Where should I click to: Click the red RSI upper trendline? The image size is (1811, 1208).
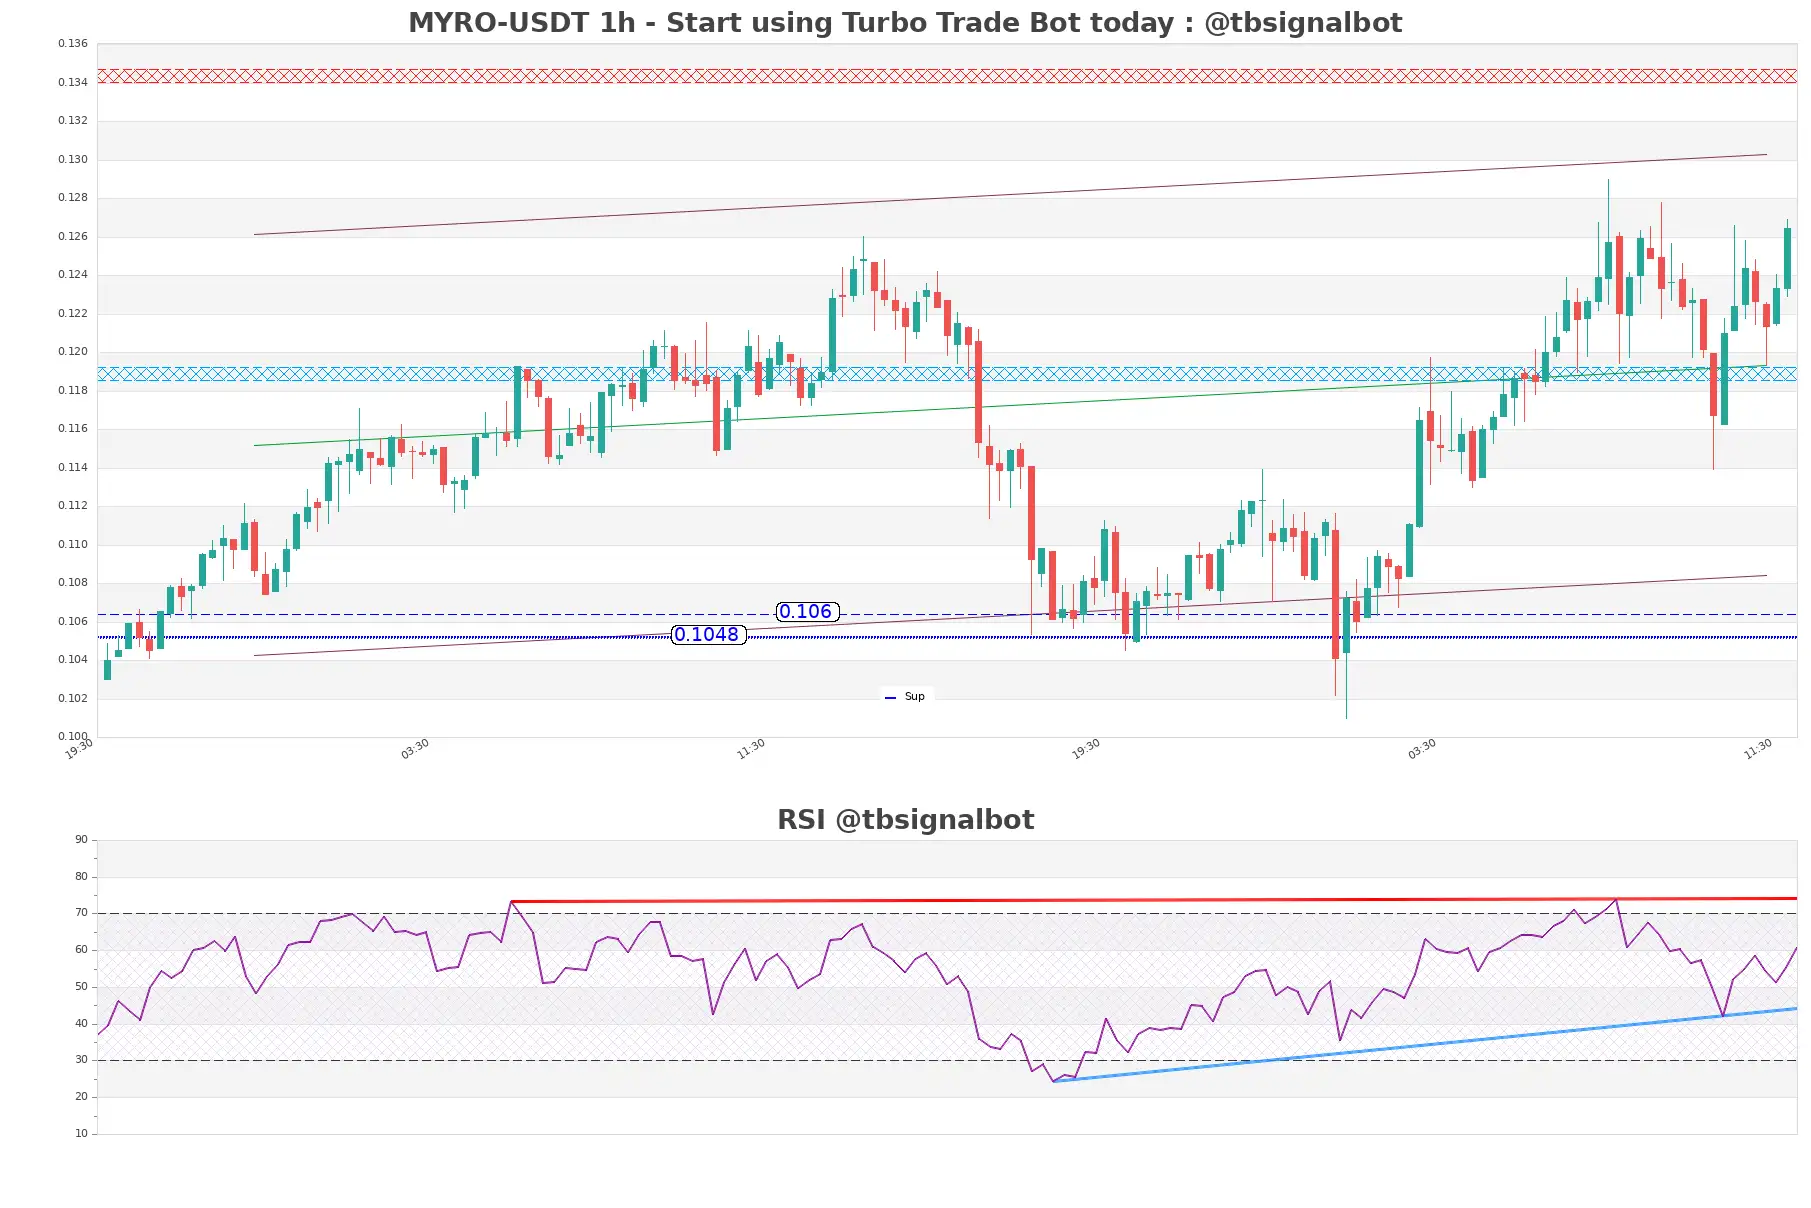(x=1153, y=900)
